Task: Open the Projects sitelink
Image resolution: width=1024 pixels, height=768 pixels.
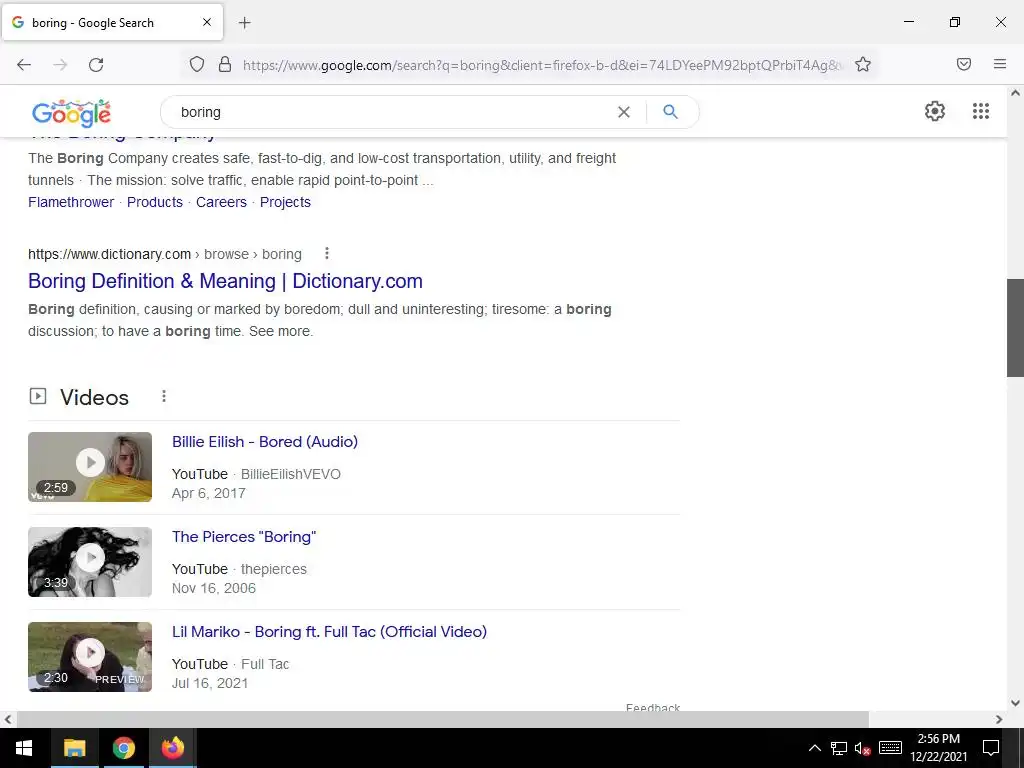Action: [x=285, y=202]
